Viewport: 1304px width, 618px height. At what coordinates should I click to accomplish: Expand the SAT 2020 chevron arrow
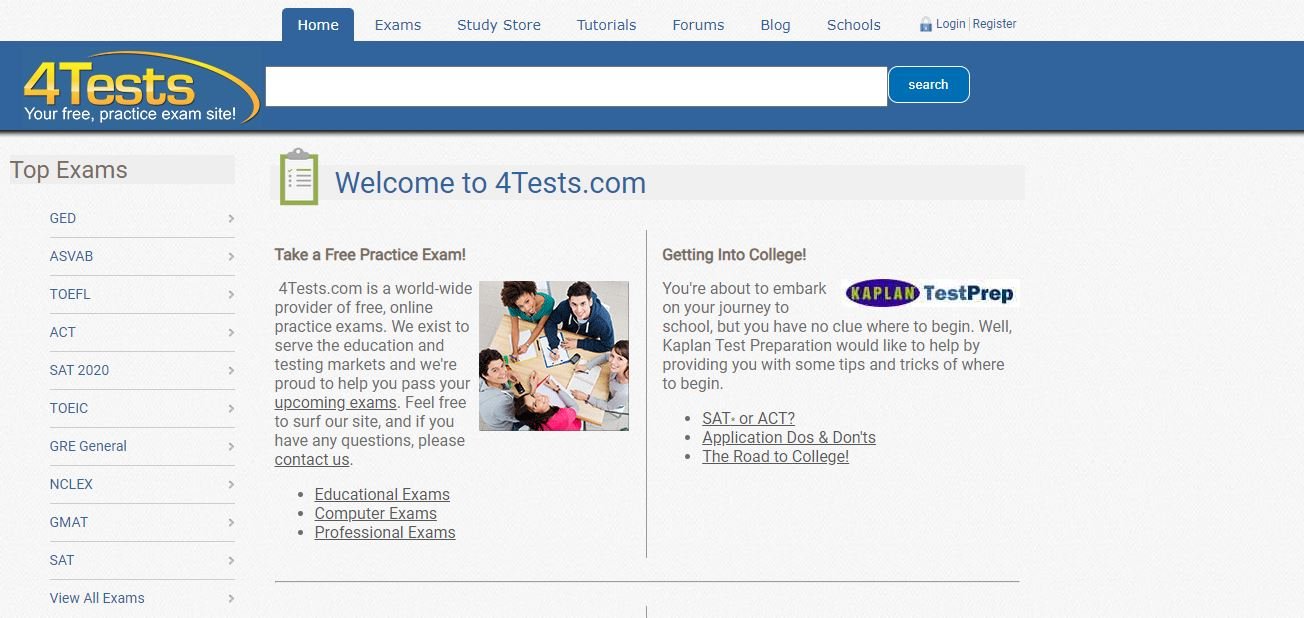(231, 370)
